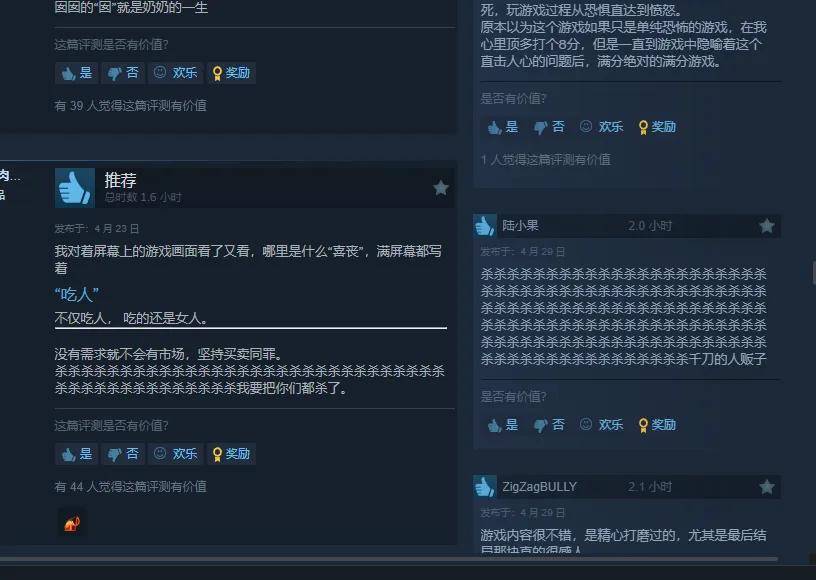Open ZigZagBULLY user profile name

[539, 487]
